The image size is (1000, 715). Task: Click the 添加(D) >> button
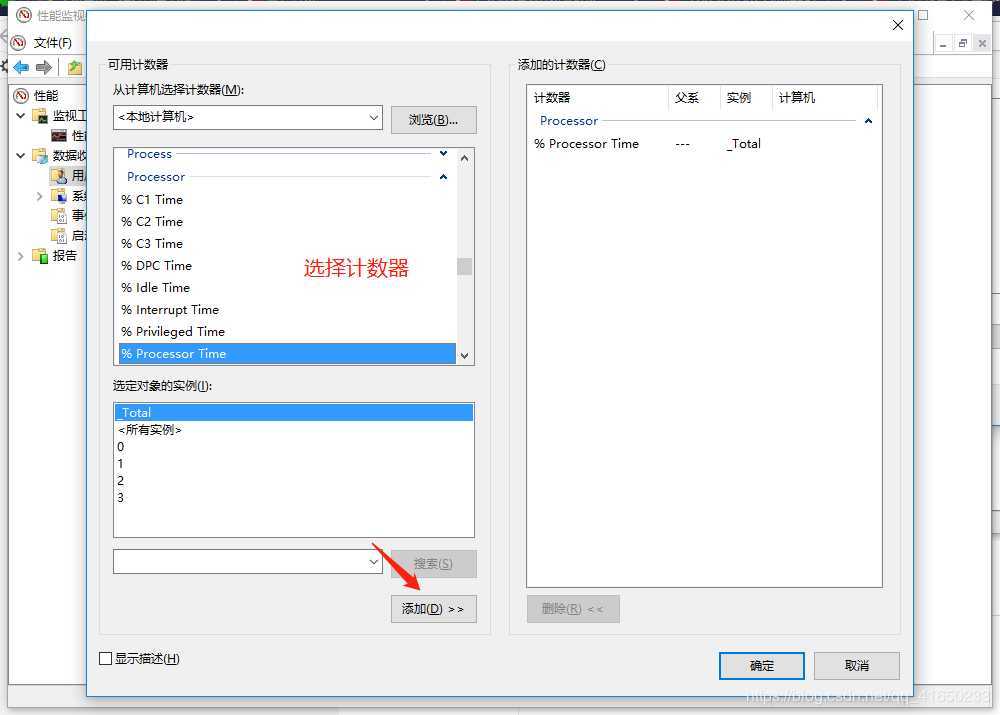point(433,609)
